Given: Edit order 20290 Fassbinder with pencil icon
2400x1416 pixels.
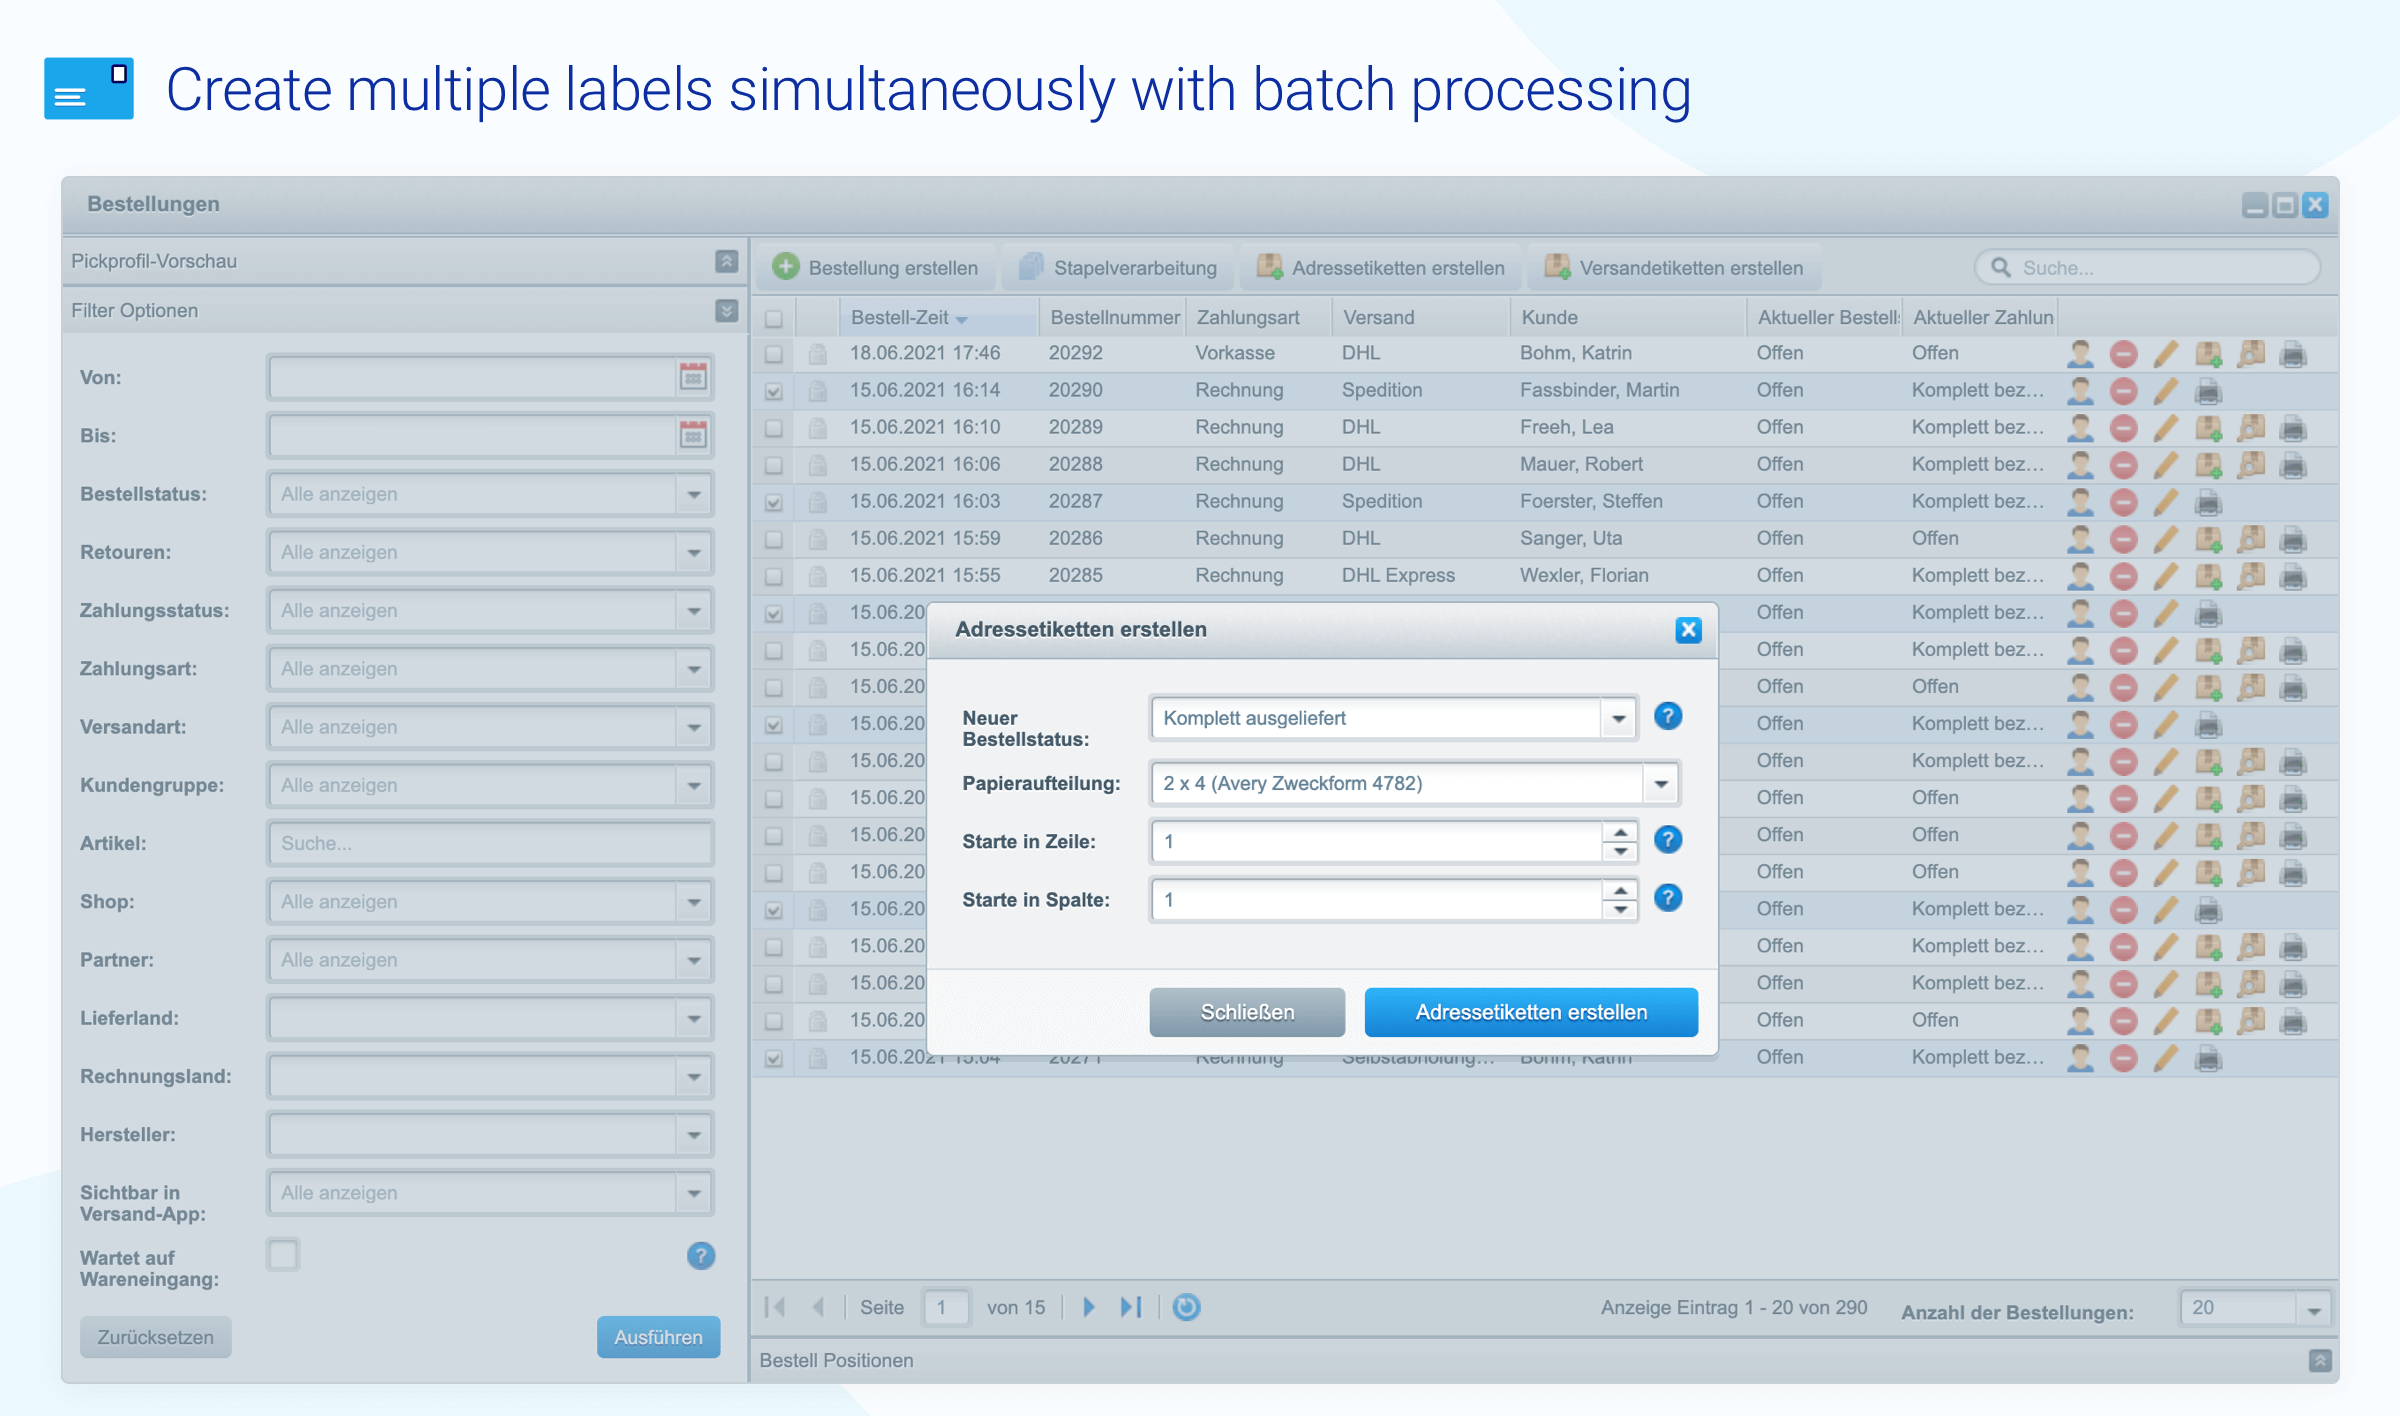Looking at the screenshot, I should (2165, 390).
